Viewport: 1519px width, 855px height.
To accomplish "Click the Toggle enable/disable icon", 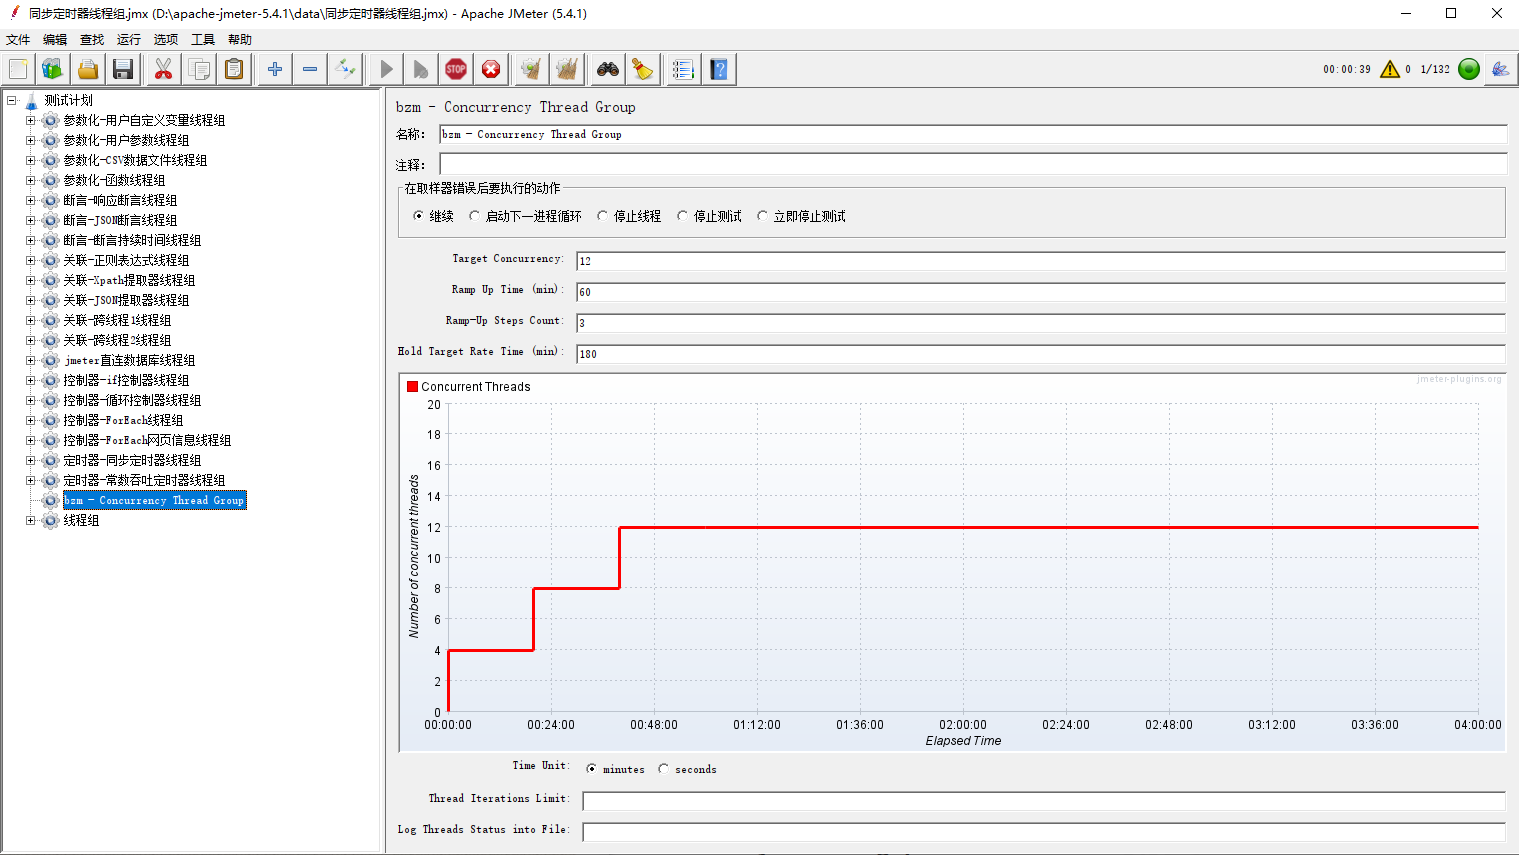I will pyautogui.click(x=345, y=69).
